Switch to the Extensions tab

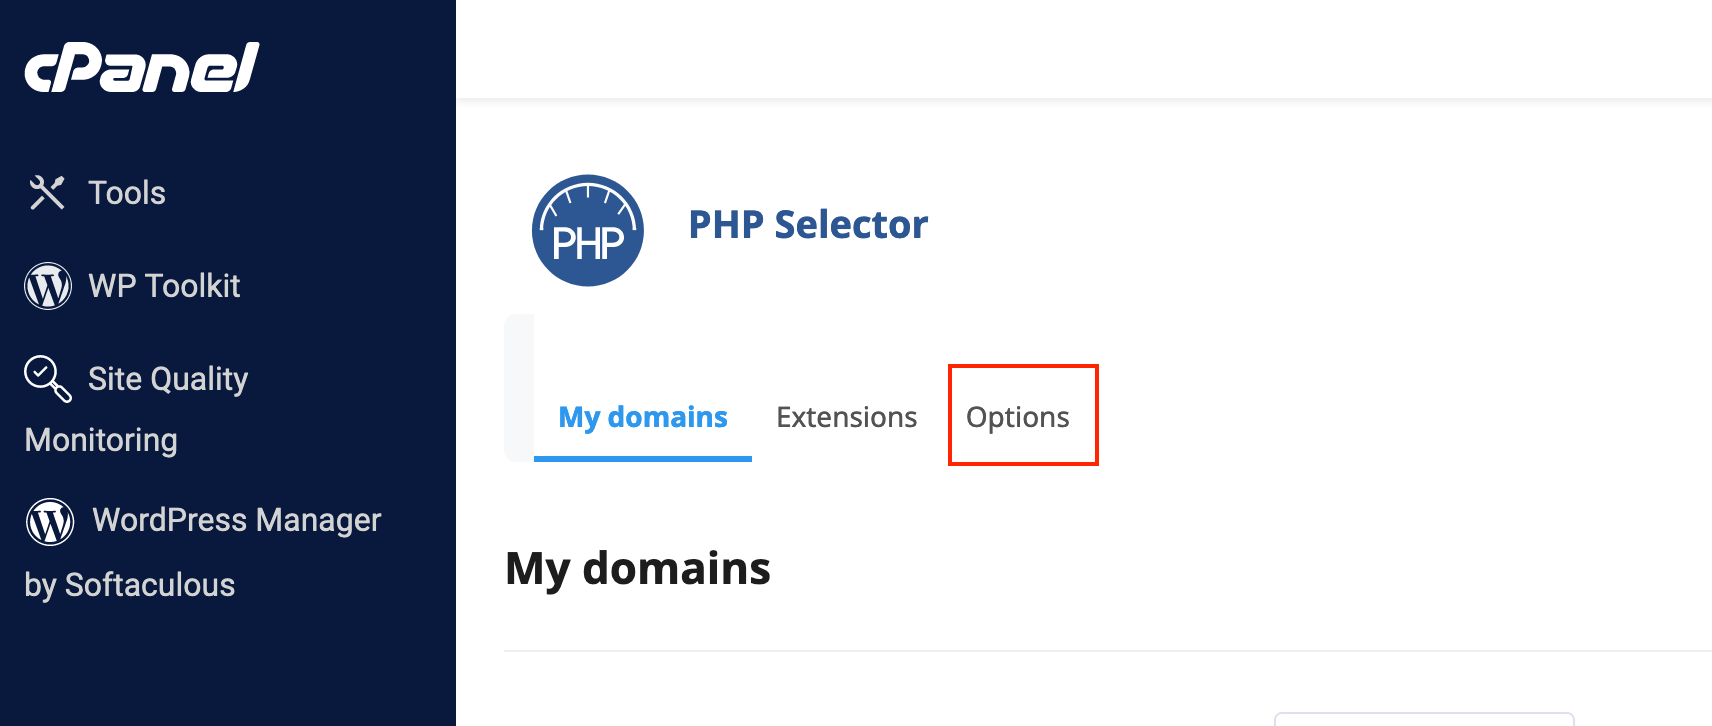(847, 417)
